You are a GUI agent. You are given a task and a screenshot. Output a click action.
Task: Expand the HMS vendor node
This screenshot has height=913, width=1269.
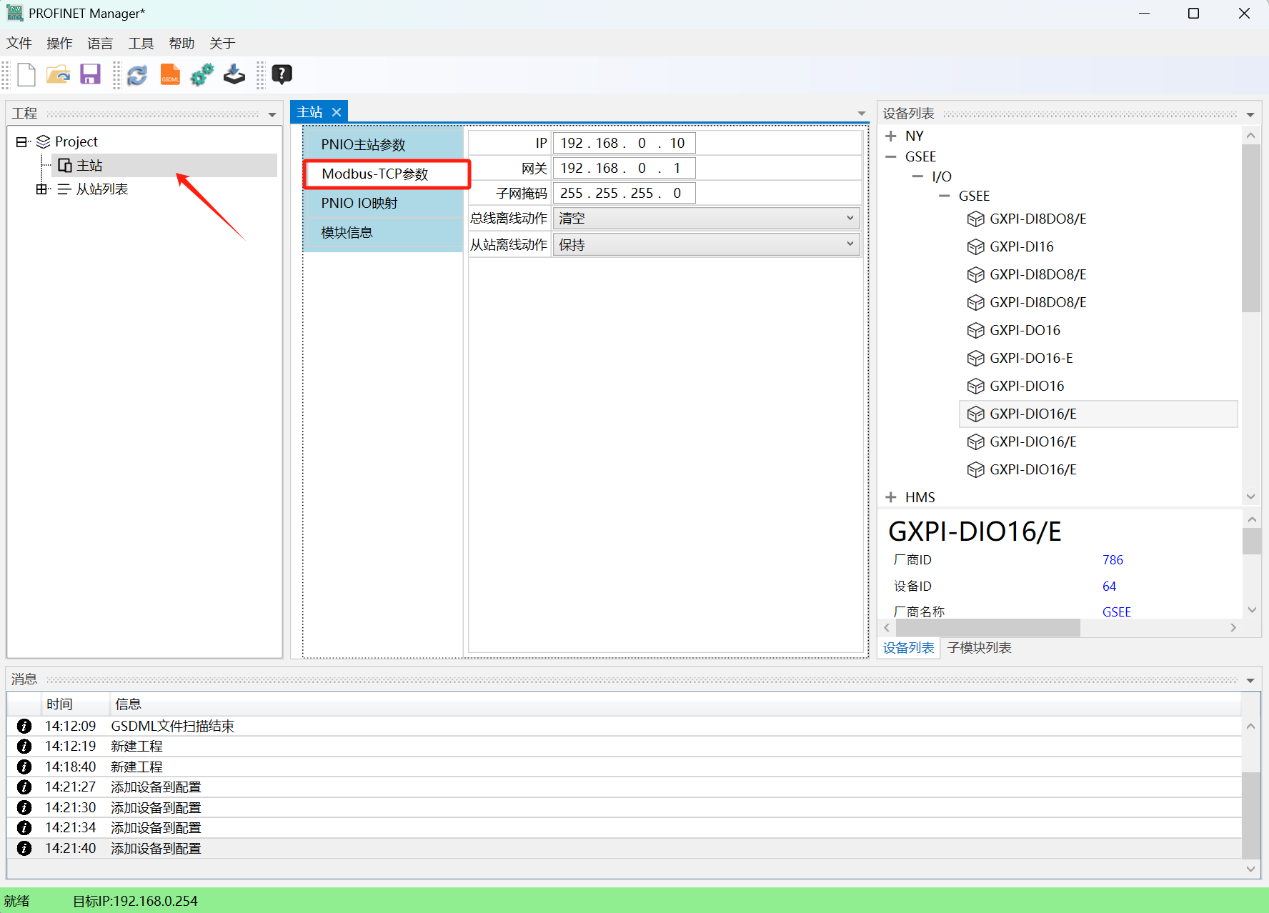891,497
